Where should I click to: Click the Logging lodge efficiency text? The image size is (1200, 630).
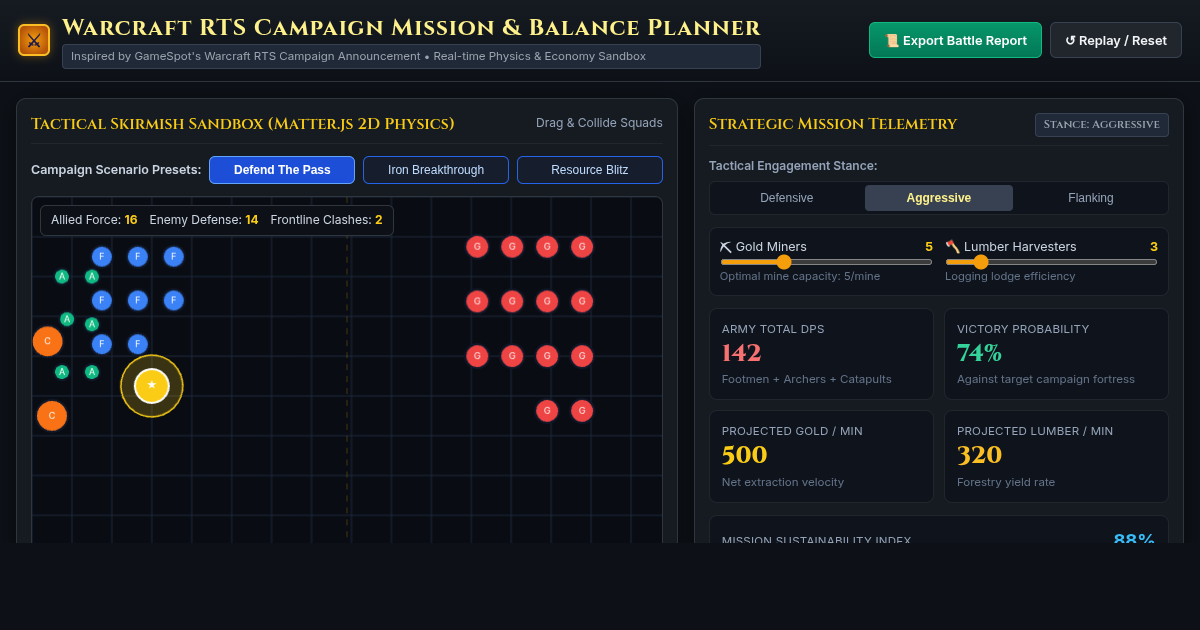click(1010, 276)
